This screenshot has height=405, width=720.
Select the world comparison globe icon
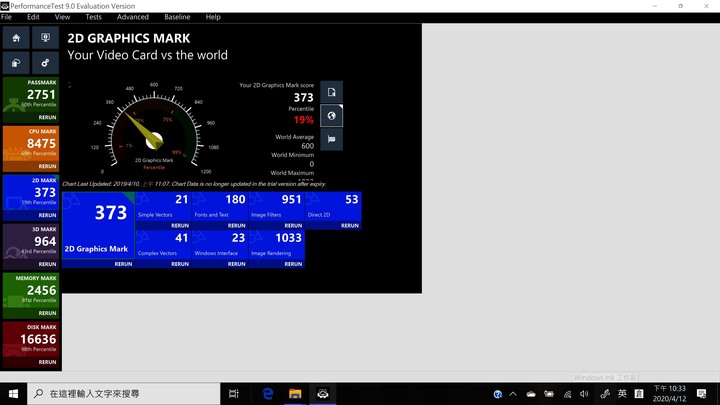[x=331, y=116]
